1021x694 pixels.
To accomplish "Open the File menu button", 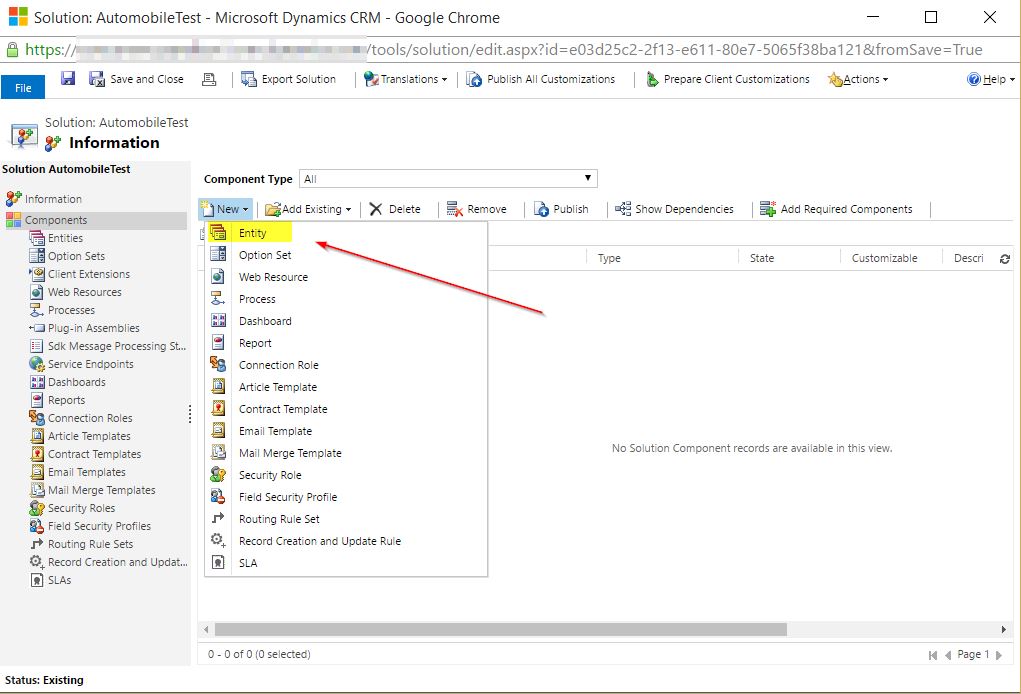I will click(23, 88).
